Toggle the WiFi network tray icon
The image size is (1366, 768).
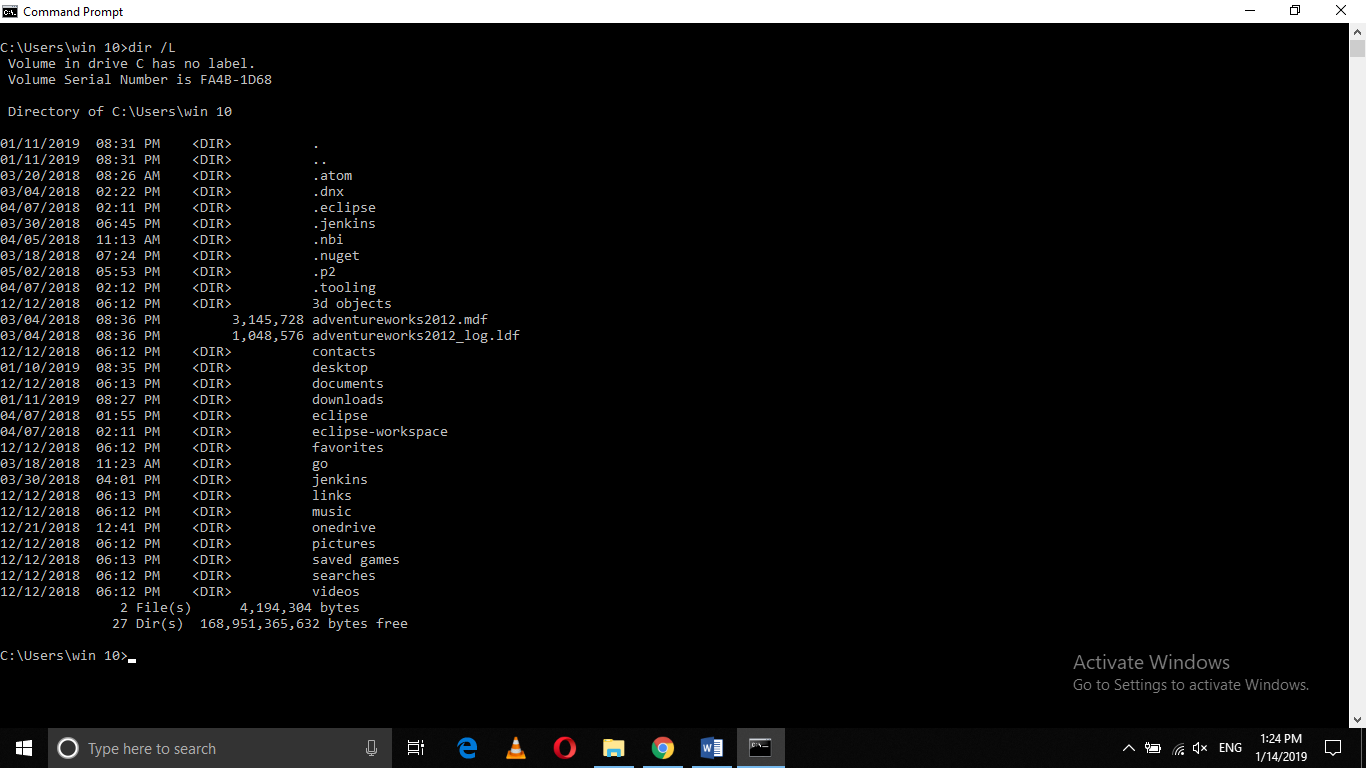tap(1176, 748)
